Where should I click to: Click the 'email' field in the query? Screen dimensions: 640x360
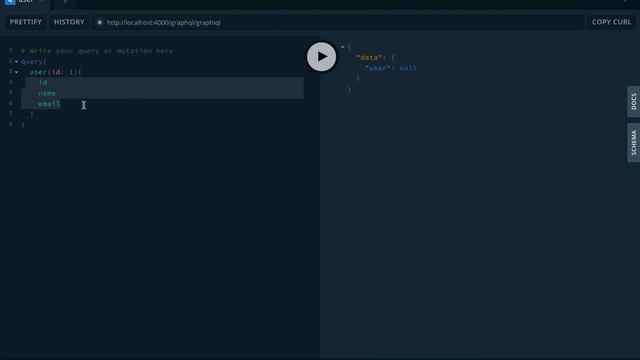(x=49, y=104)
